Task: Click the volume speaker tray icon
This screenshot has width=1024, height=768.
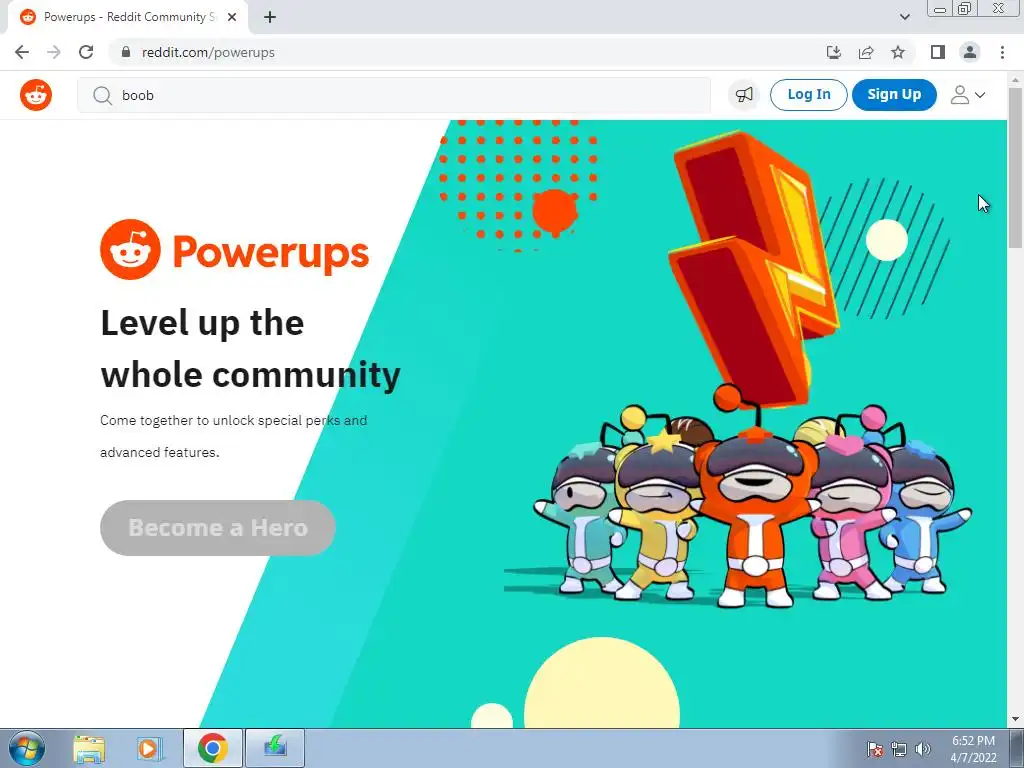Action: point(922,749)
